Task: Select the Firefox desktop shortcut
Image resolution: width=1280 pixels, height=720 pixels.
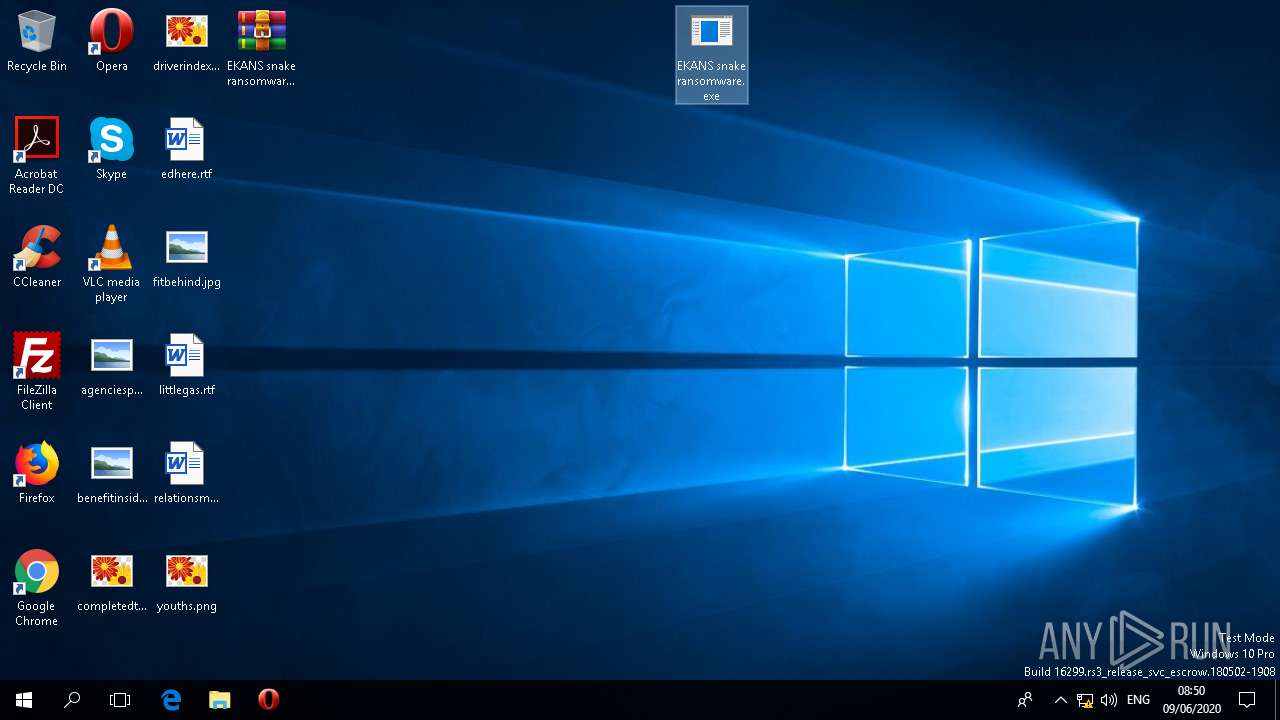Action: [37, 474]
